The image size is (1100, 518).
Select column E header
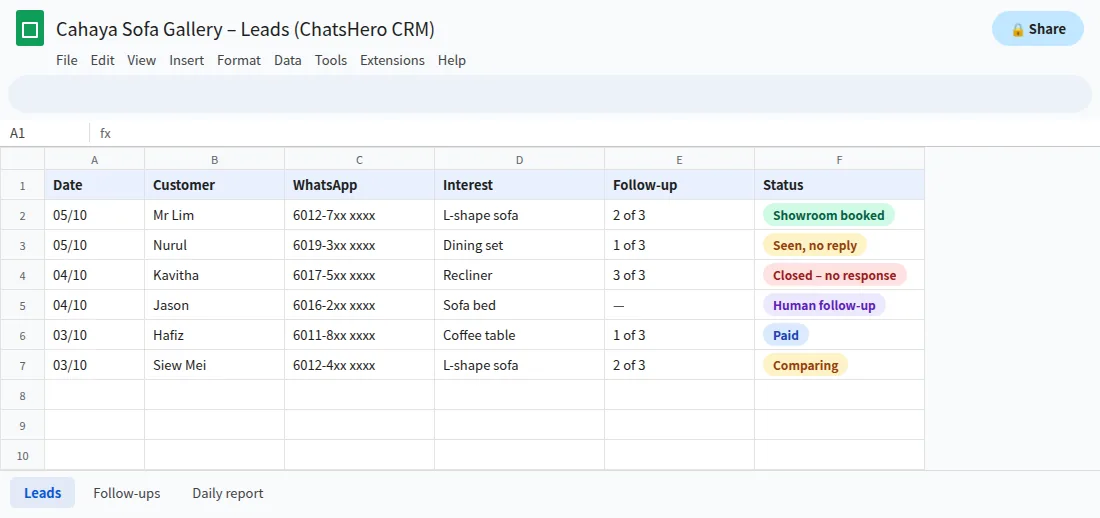[680, 159]
